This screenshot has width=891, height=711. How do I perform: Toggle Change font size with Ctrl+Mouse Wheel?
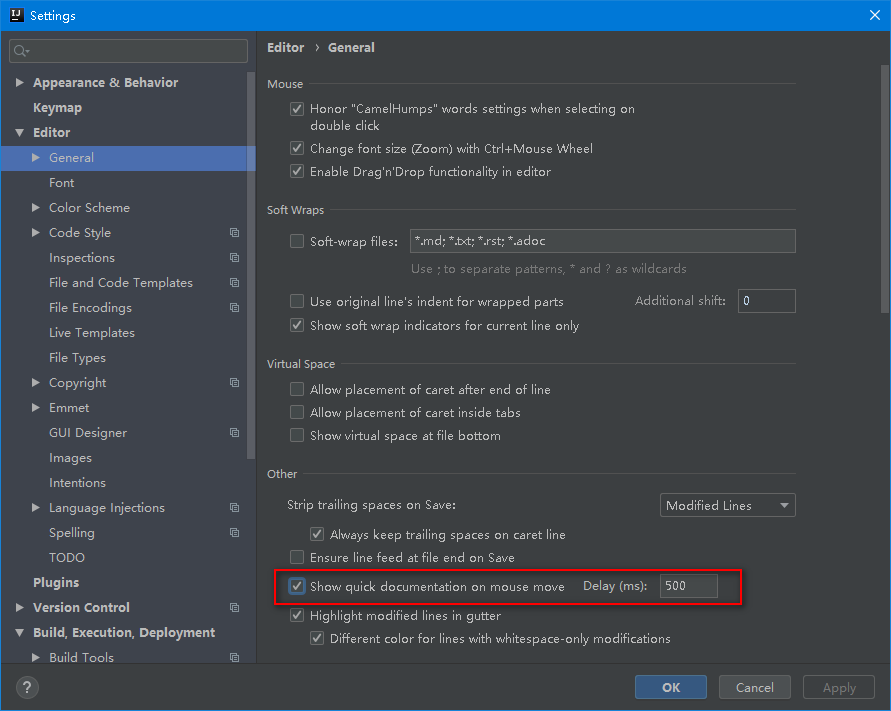coord(297,148)
